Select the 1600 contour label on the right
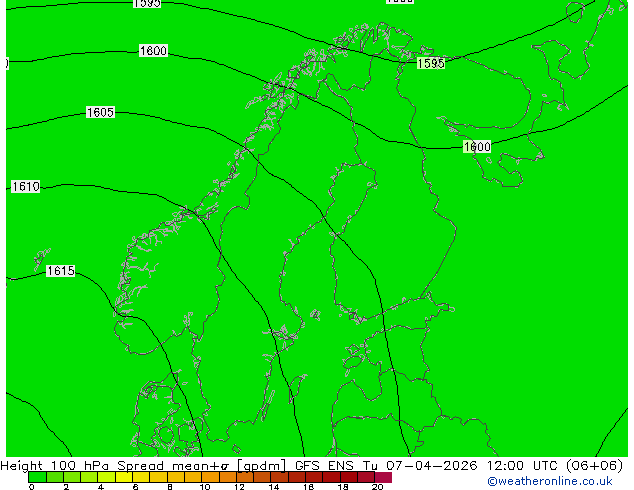 (477, 146)
